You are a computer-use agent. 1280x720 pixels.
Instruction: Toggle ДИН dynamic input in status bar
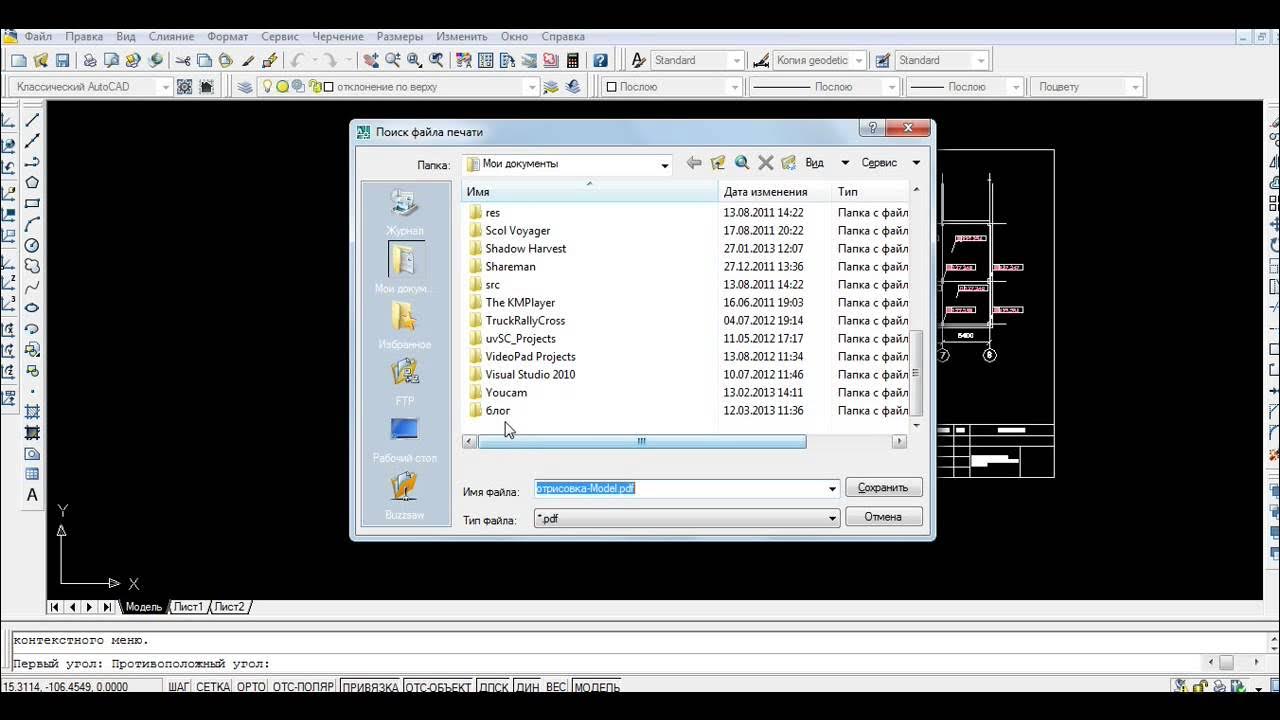[527, 687]
